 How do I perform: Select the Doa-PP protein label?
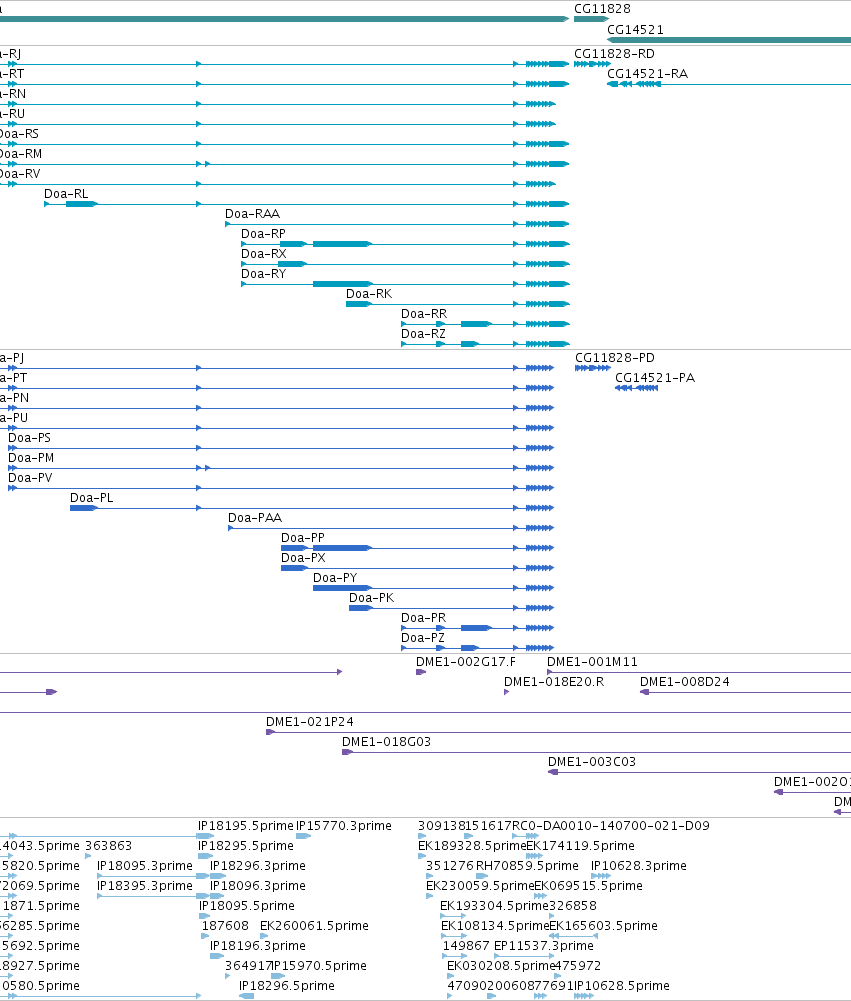tap(303, 538)
